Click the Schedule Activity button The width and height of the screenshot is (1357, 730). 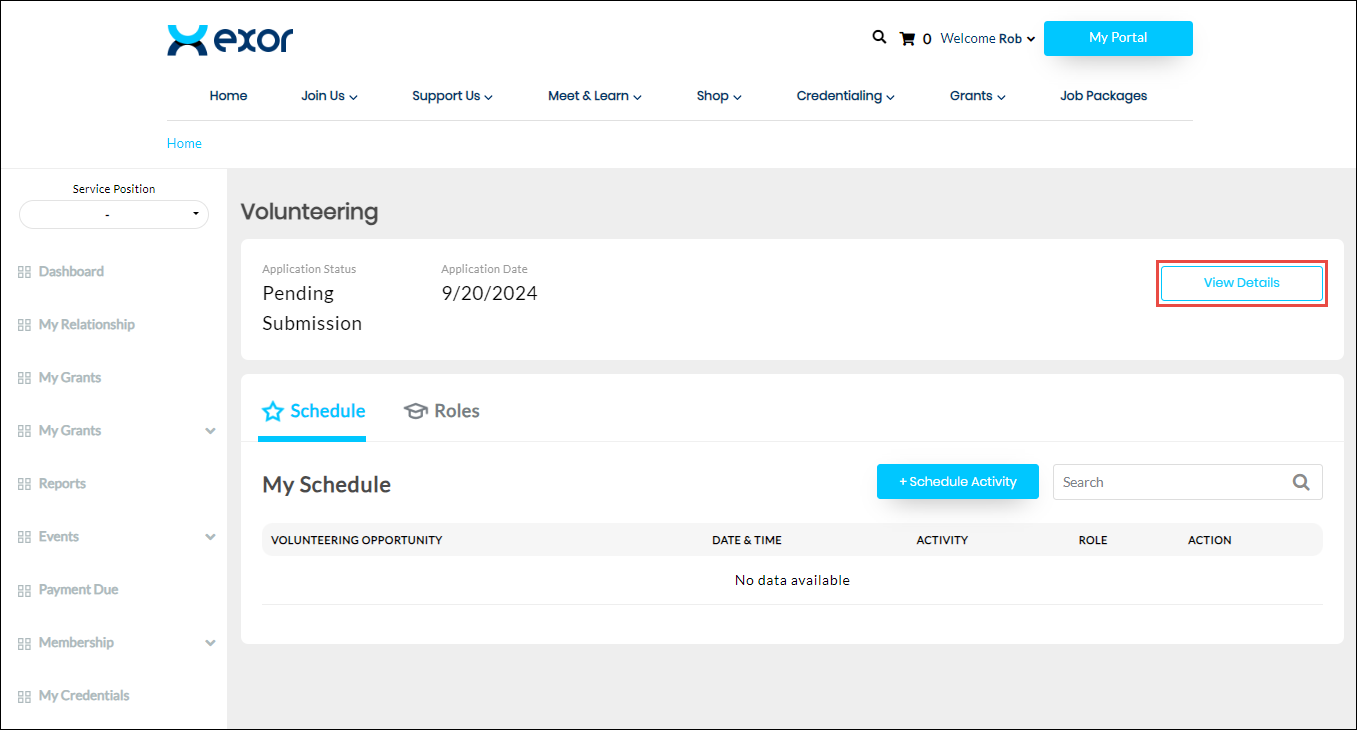(957, 482)
